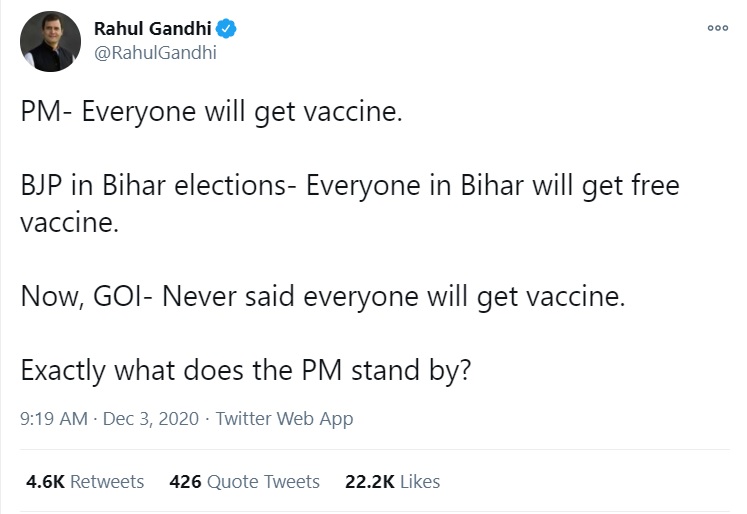Click the '4.6K' retweet count number
This screenshot has height=514, width=747.
point(45,481)
